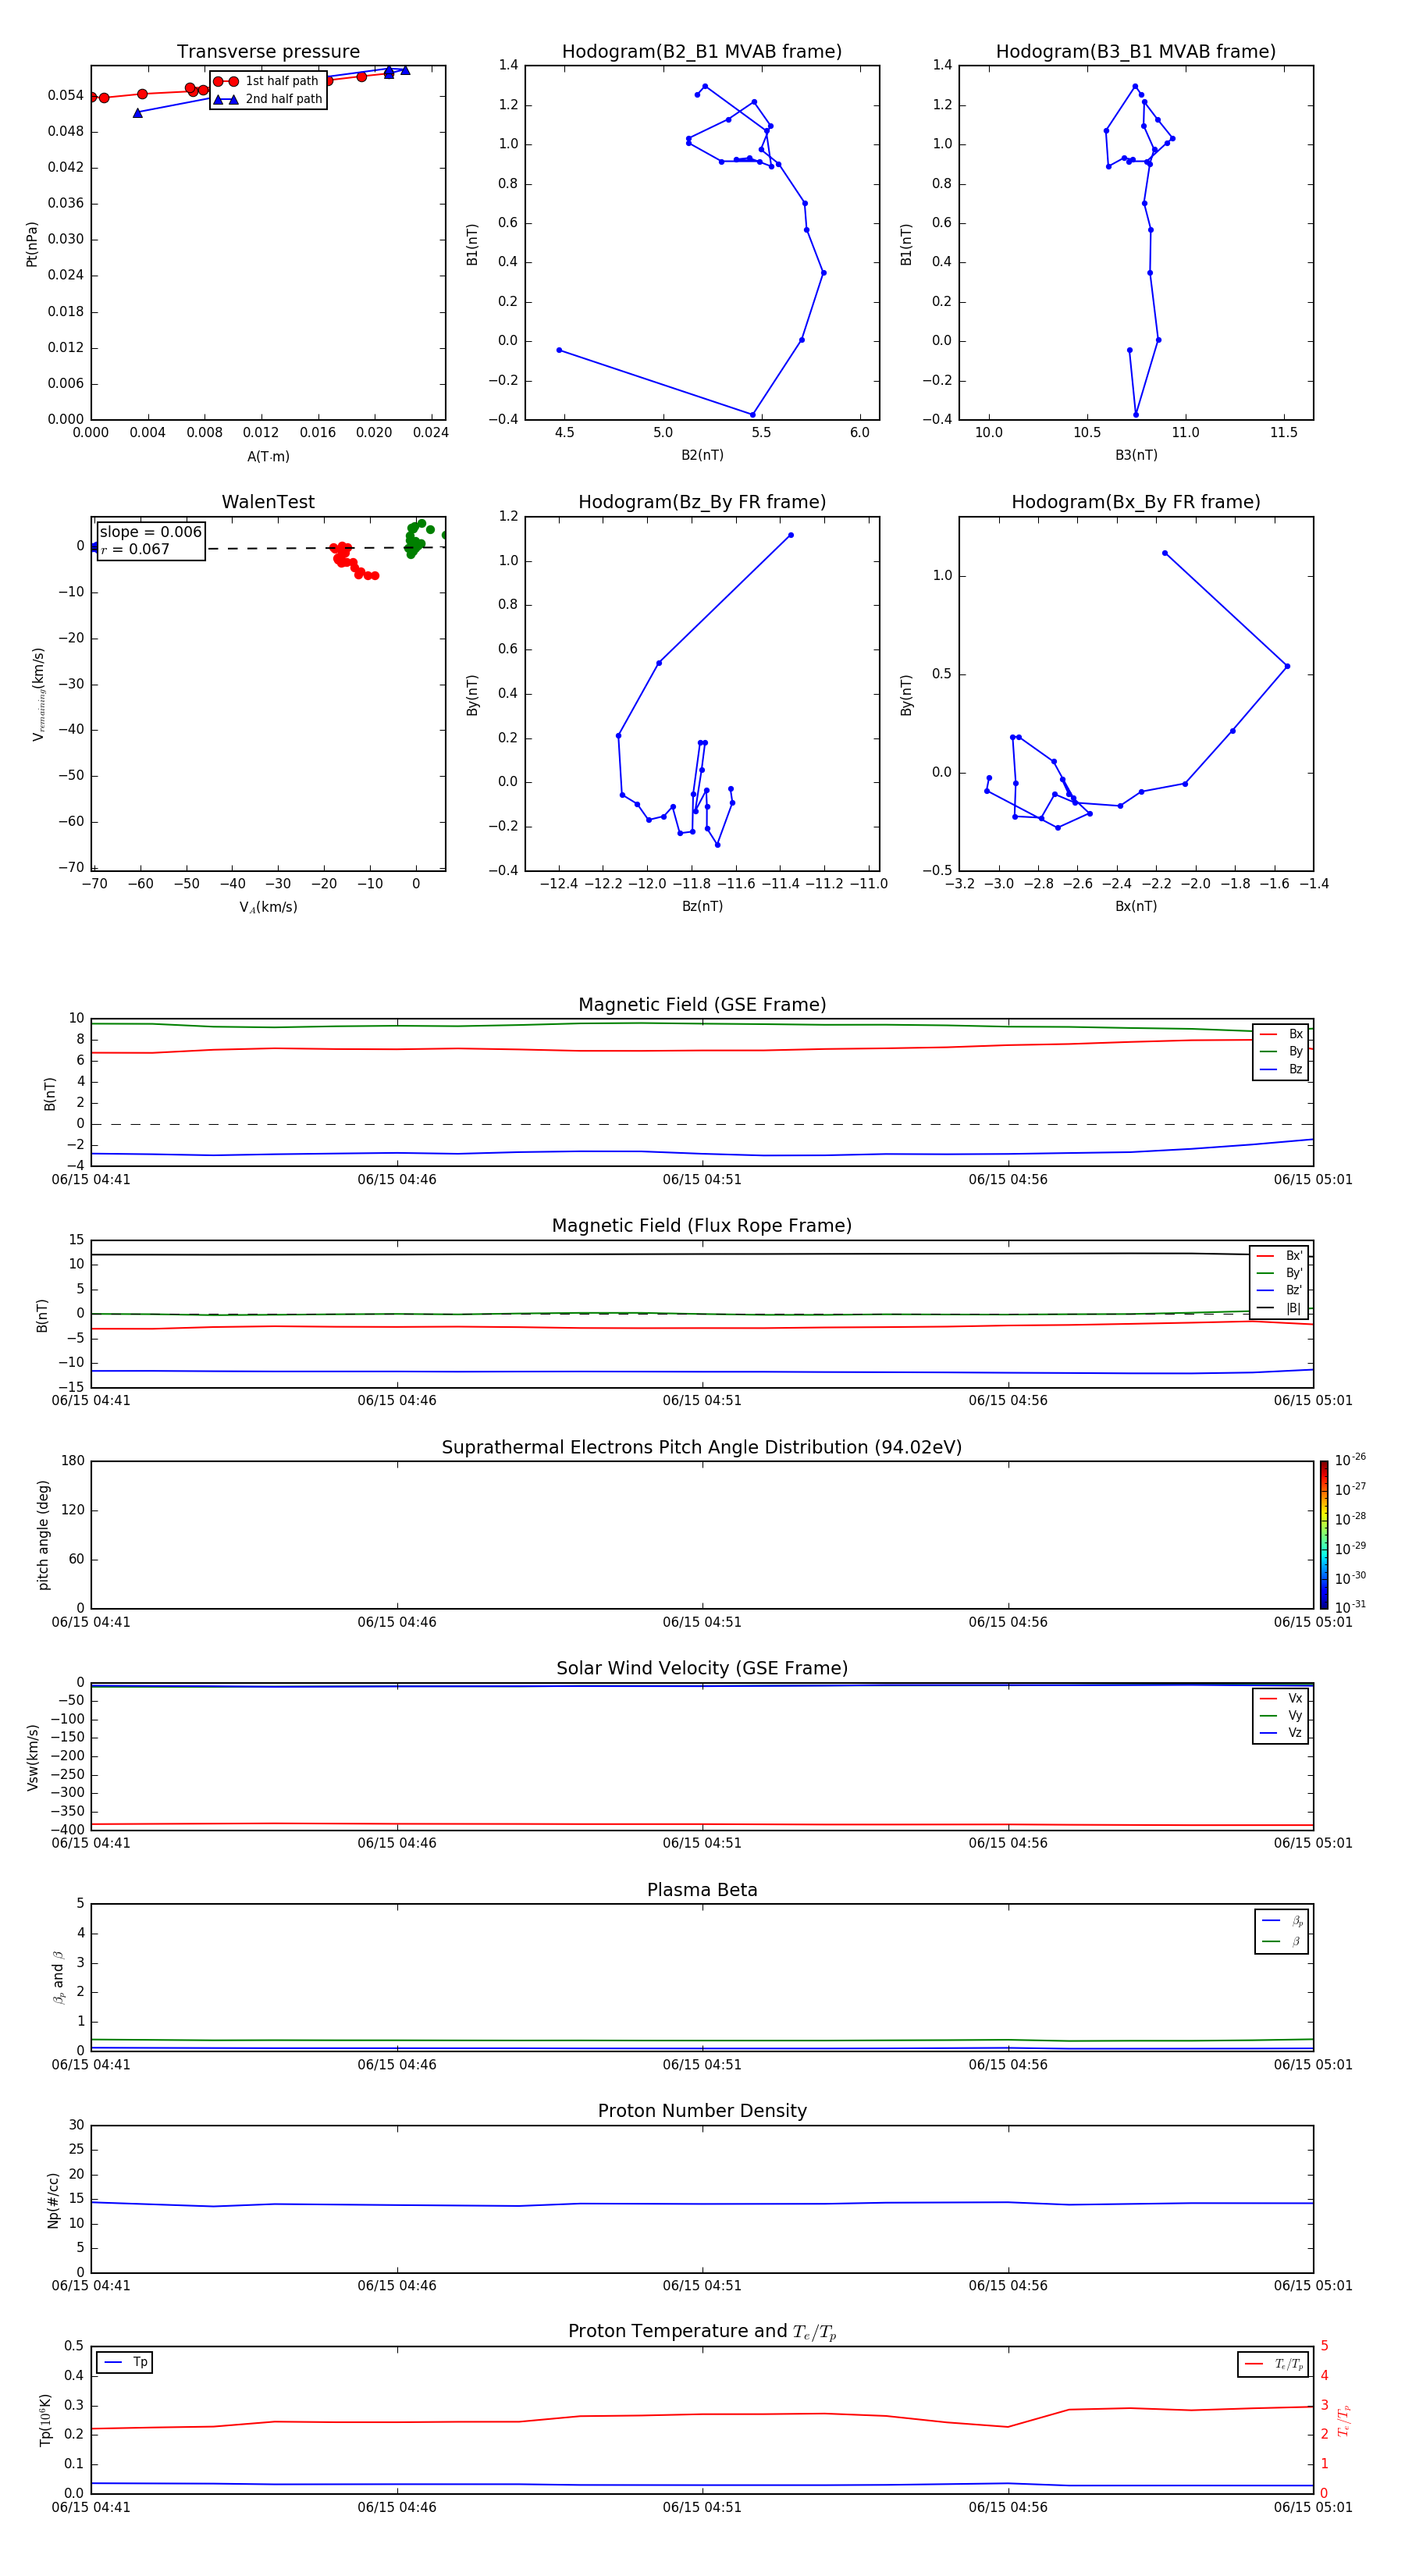Click the "Plasma Beta" plot title

click(x=702, y=1890)
